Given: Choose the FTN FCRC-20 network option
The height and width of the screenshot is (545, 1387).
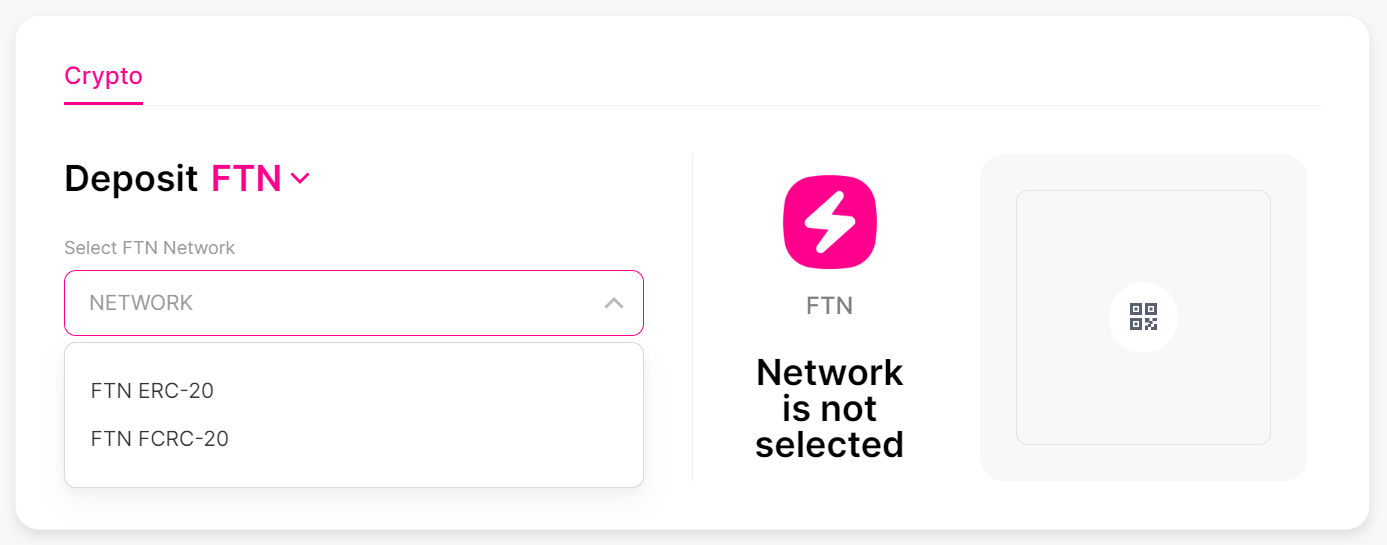Looking at the screenshot, I should [x=160, y=439].
